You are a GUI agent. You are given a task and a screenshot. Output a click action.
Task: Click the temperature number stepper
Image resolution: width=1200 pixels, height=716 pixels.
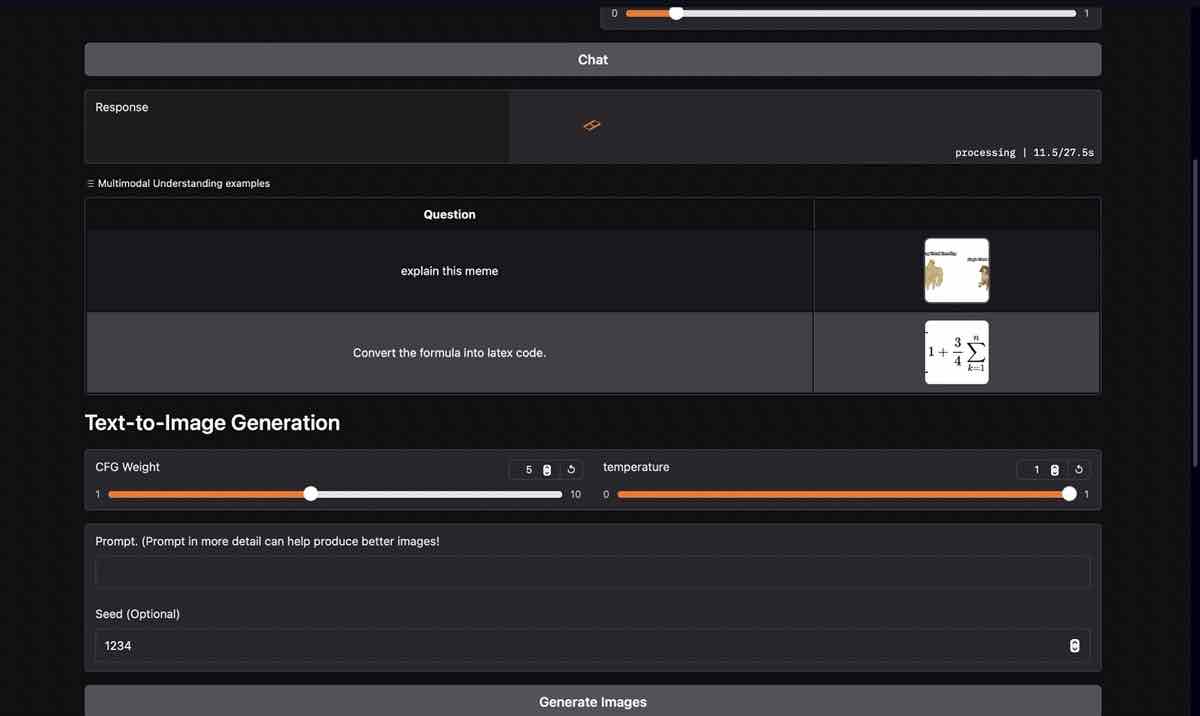pyautogui.click(x=1055, y=470)
